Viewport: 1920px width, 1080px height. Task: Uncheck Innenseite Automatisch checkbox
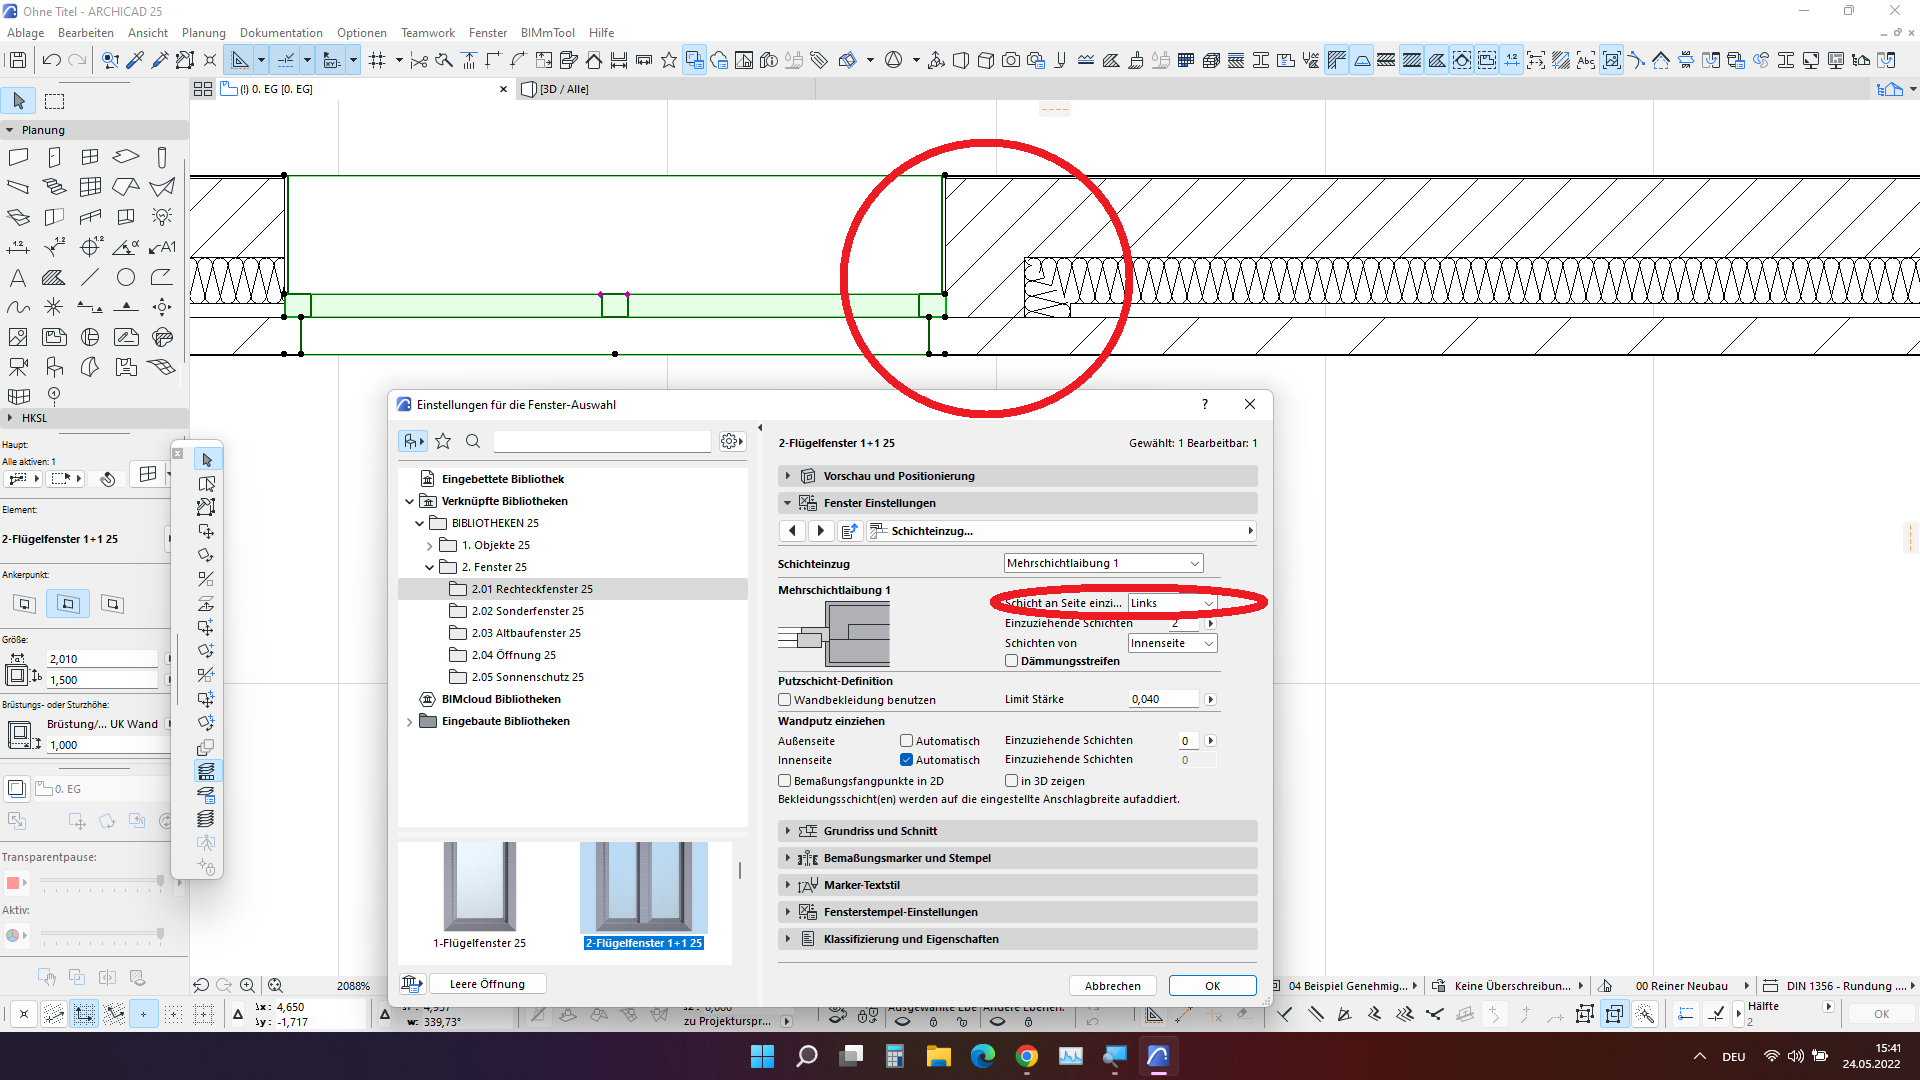(x=906, y=760)
